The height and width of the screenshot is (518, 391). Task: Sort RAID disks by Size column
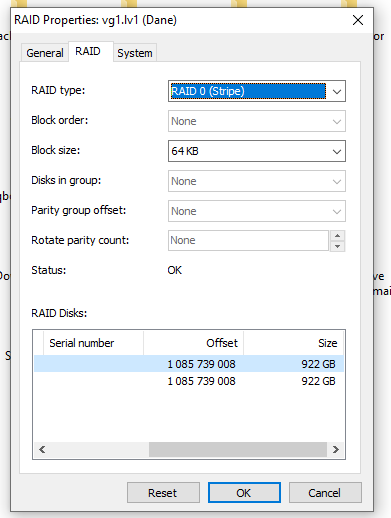point(293,343)
